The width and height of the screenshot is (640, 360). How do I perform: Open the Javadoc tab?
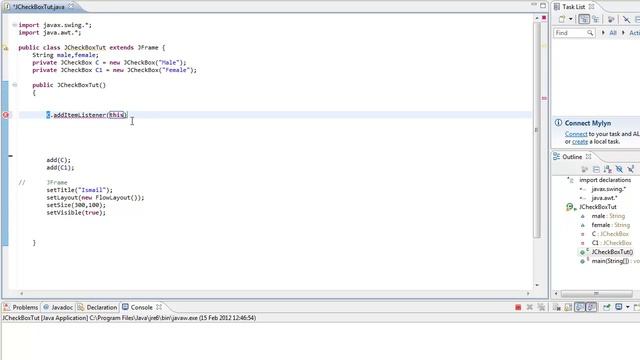pyautogui.click(x=58, y=307)
